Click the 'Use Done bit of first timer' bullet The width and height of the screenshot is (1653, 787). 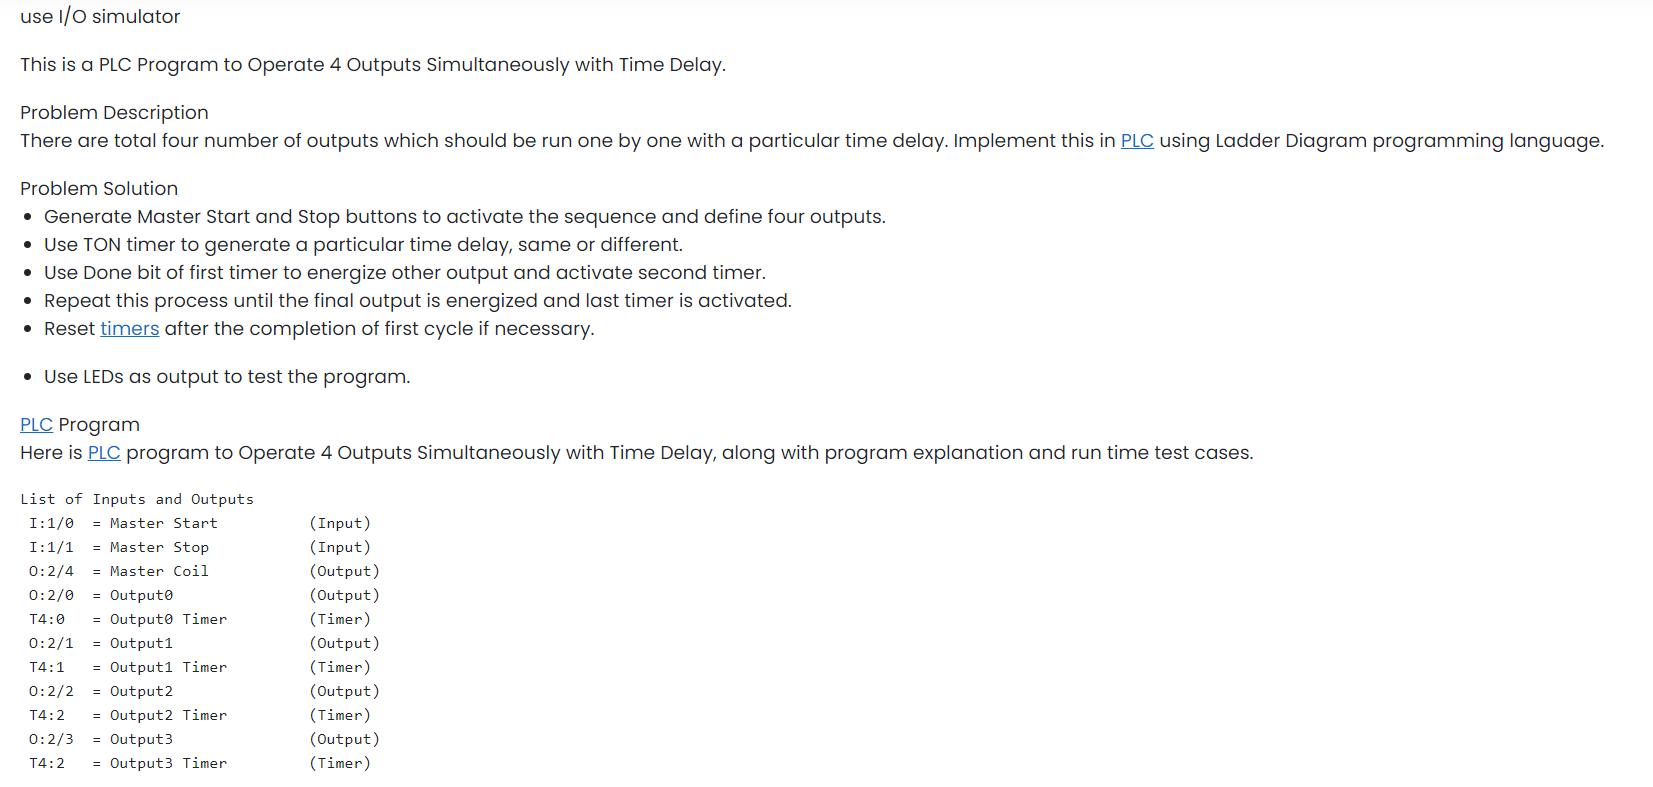pos(405,273)
